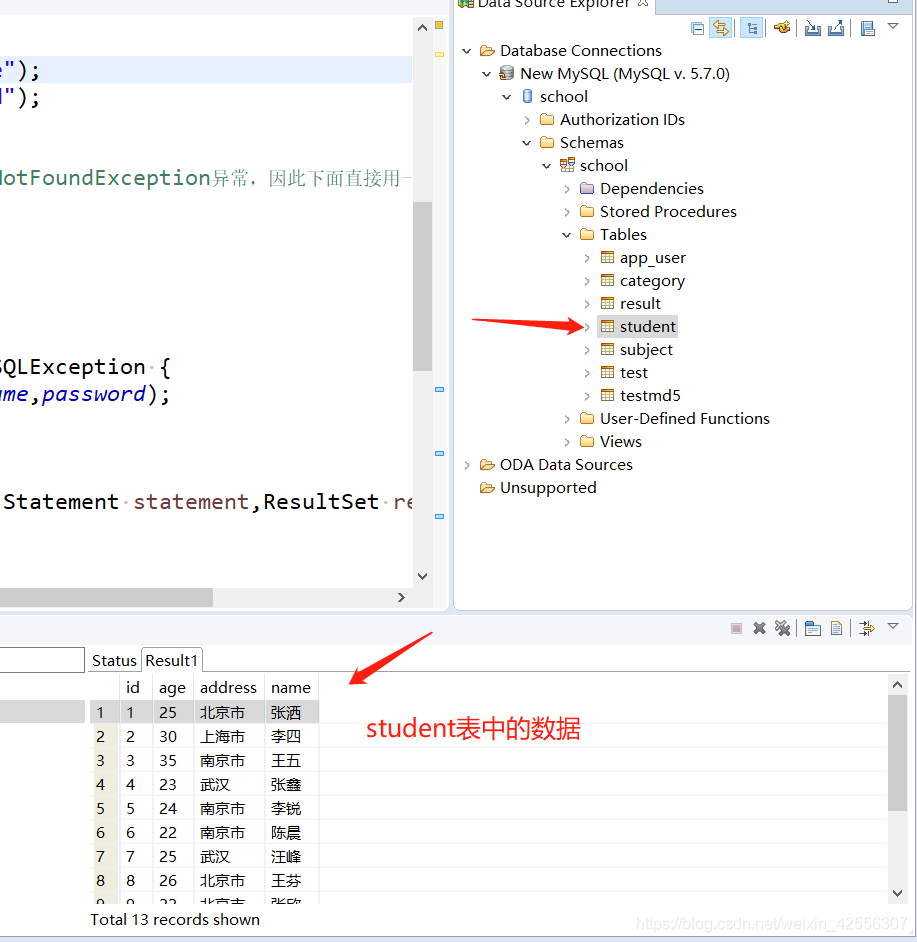
Task: Click the Dependencies folder icon
Action: click(587, 189)
